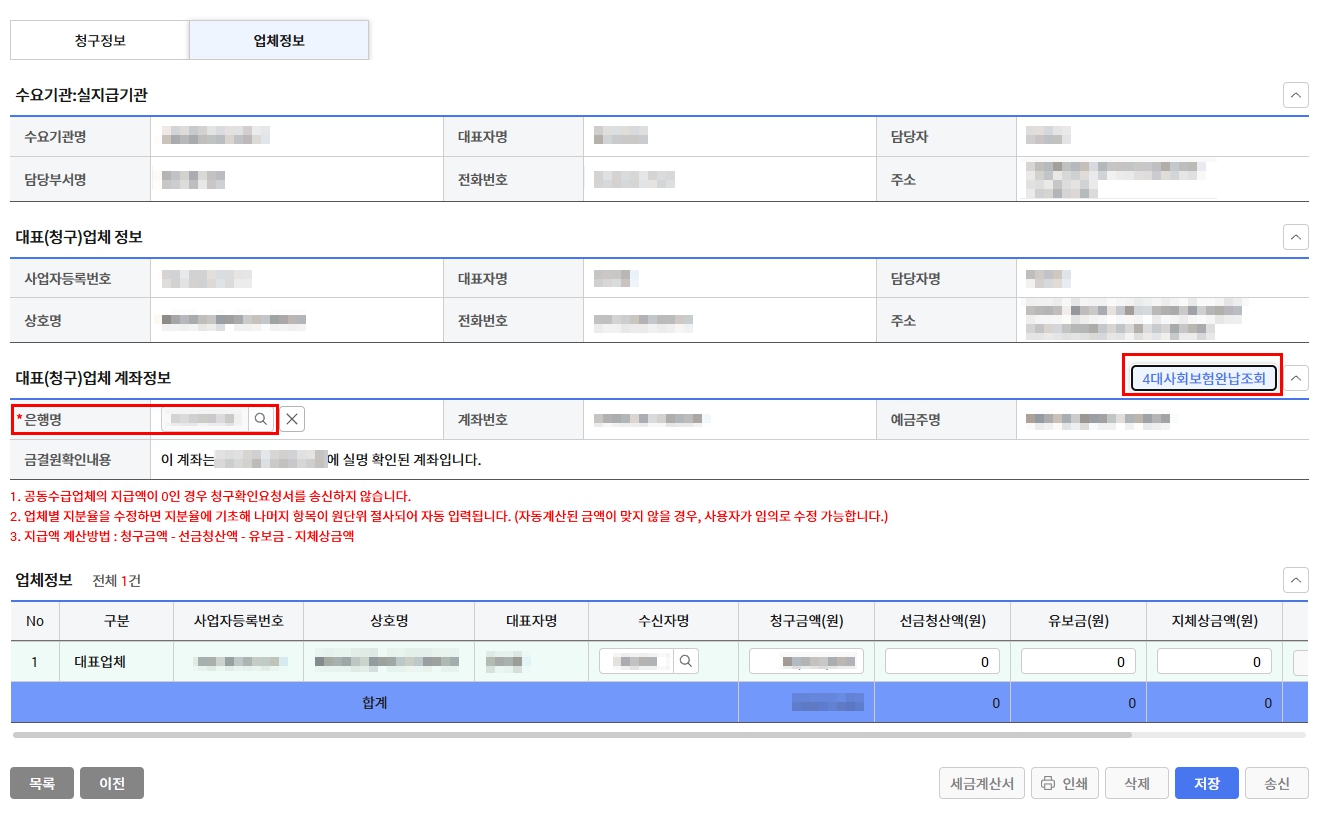
Task: Return to the list via 목록
Action: pos(41,783)
